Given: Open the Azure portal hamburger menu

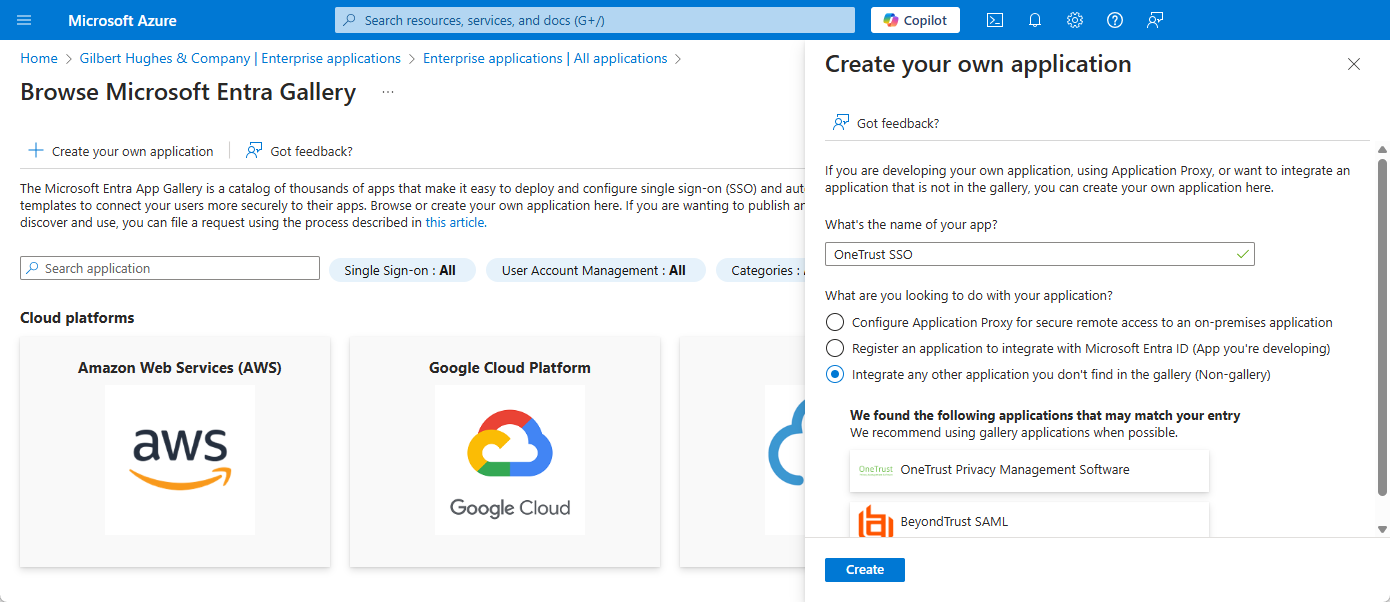Looking at the screenshot, I should (x=25, y=20).
